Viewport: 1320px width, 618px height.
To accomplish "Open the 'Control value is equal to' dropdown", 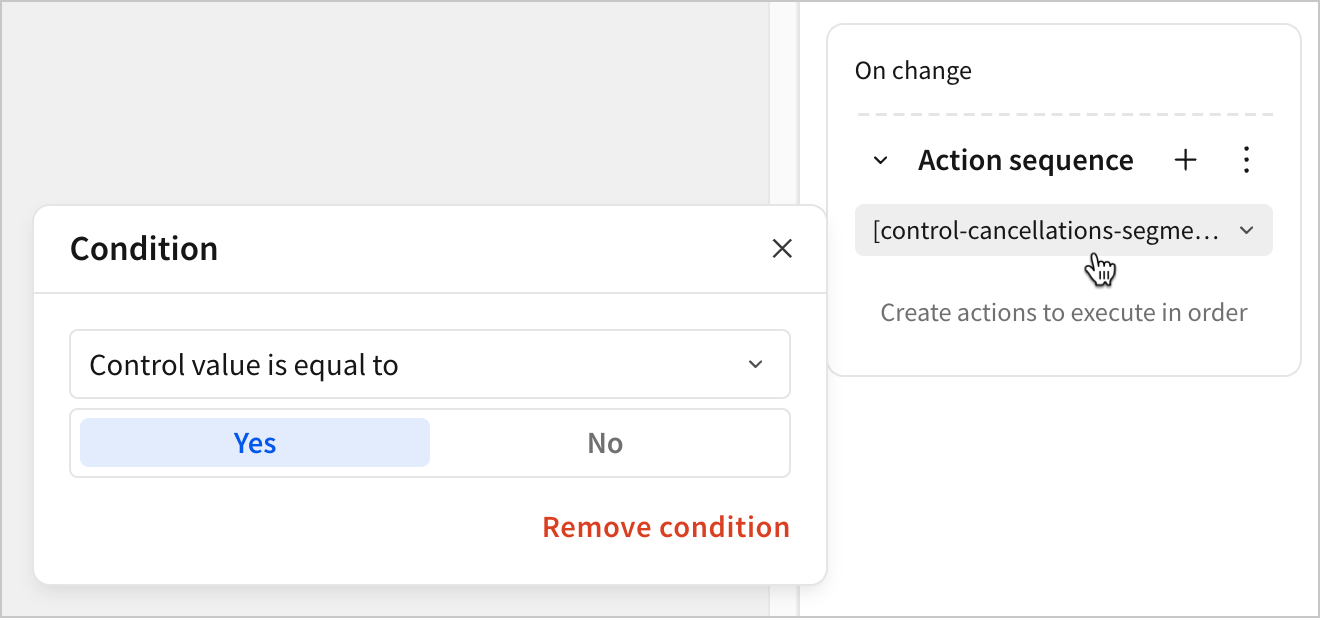I will [x=429, y=365].
